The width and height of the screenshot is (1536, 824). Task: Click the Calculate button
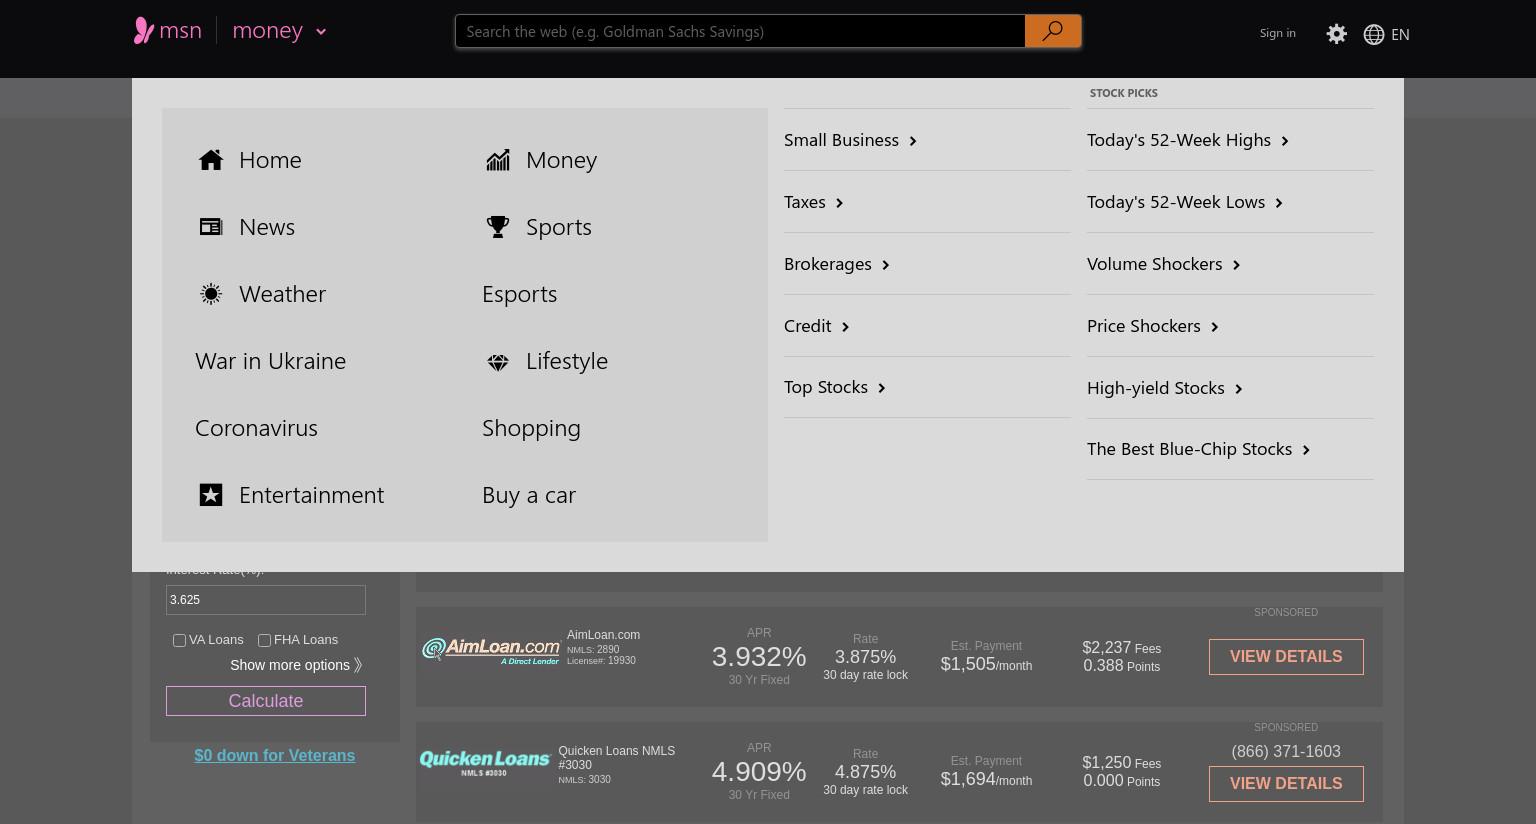[x=266, y=701]
